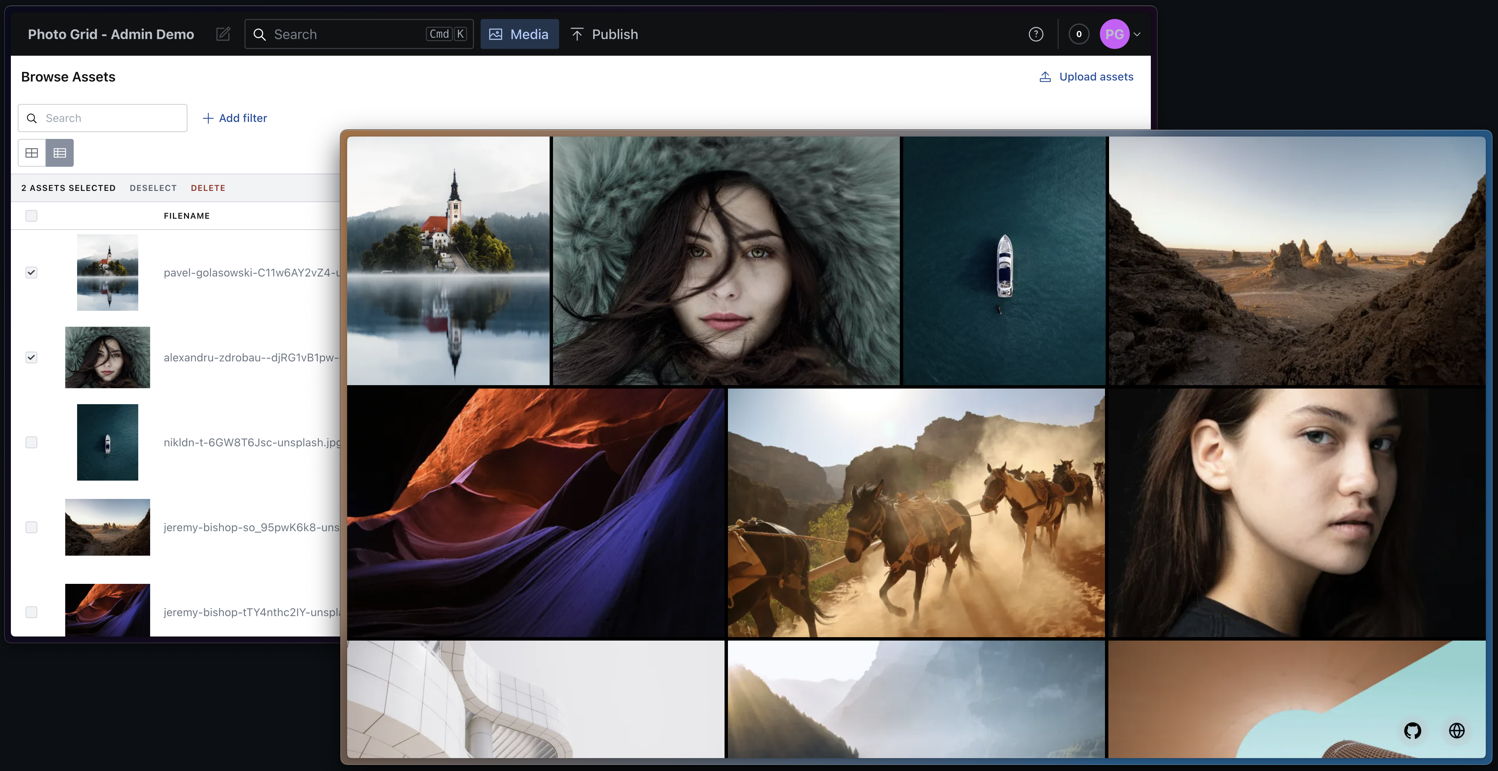
Task: Open the GitHub icon on photo grid
Action: 1413,730
